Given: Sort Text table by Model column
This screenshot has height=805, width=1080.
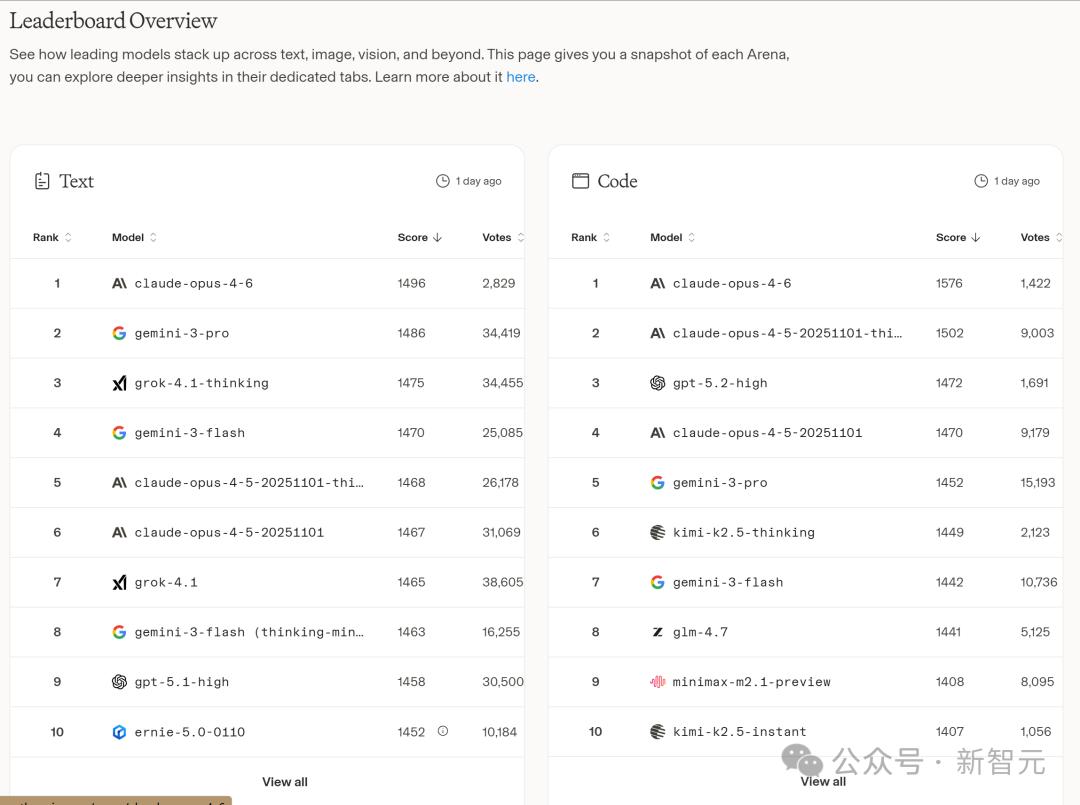Looking at the screenshot, I should coord(134,237).
